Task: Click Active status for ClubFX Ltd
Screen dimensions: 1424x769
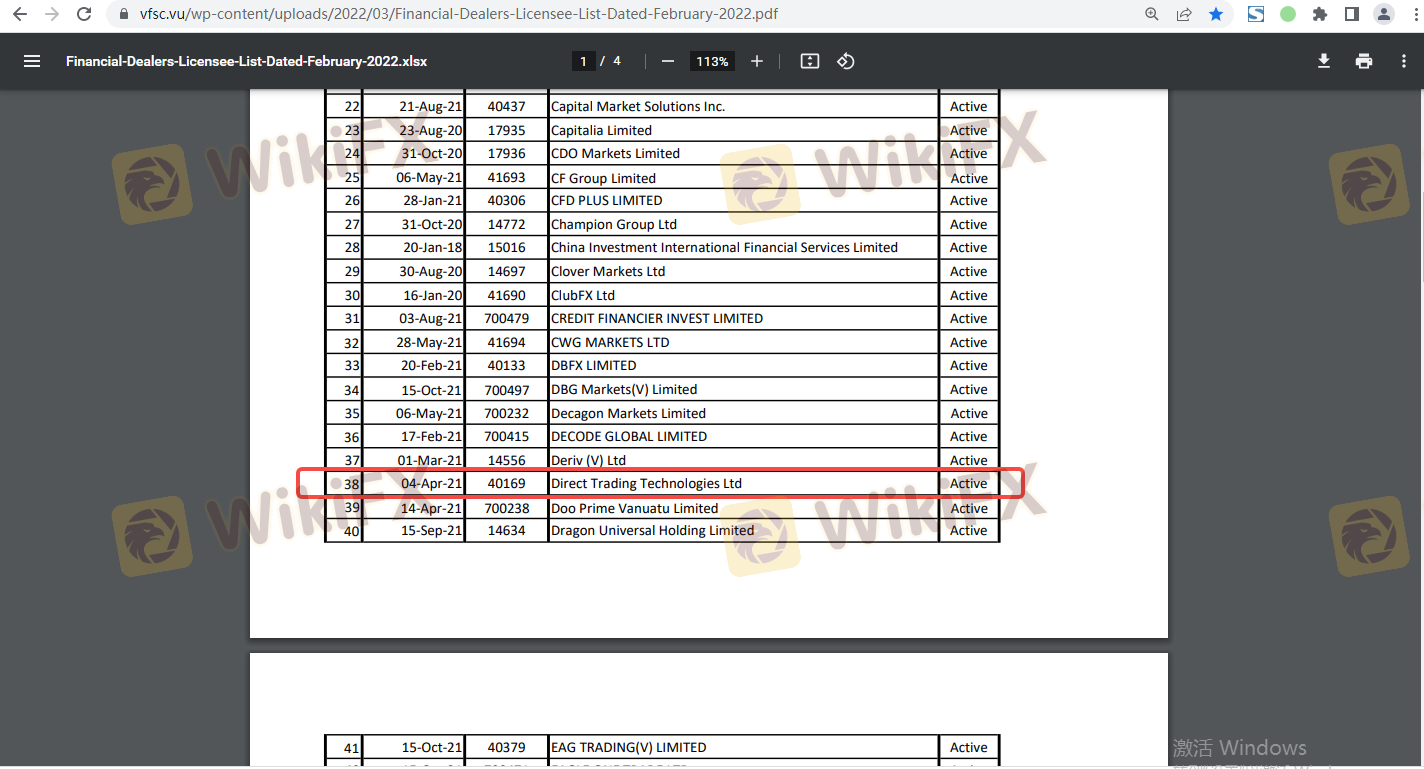Action: (x=969, y=296)
